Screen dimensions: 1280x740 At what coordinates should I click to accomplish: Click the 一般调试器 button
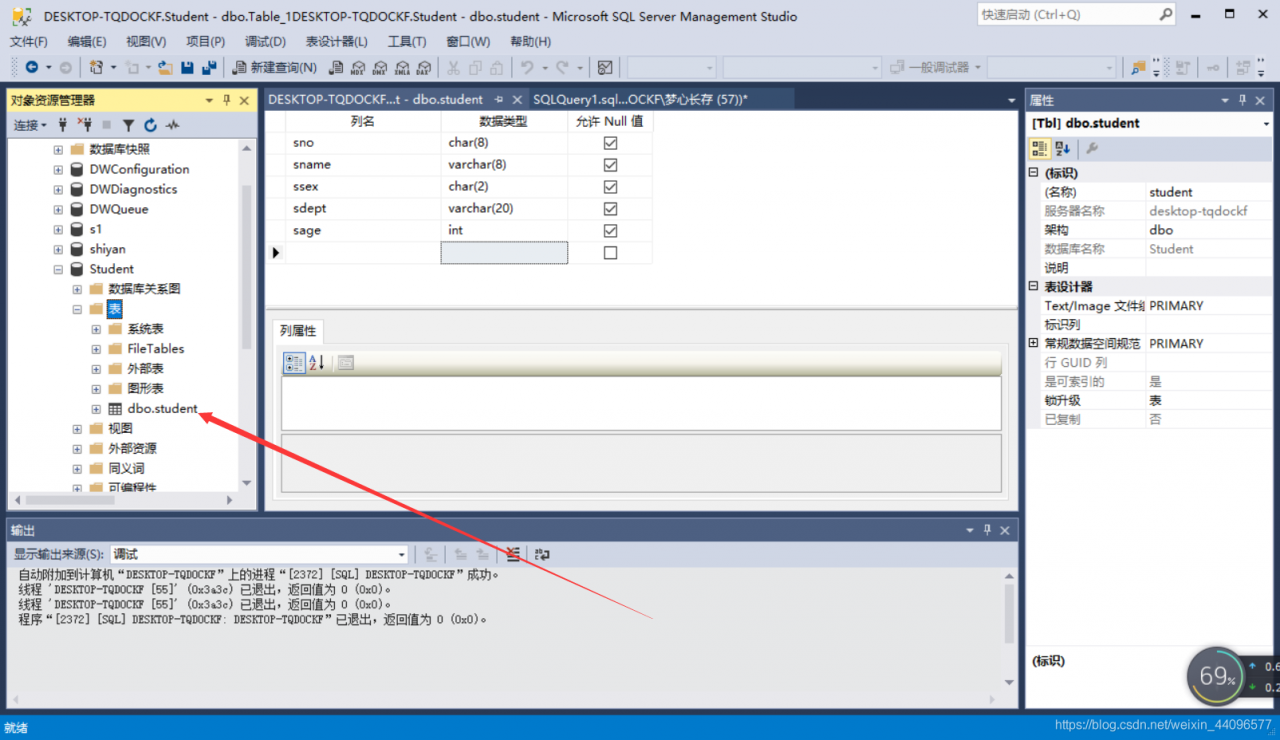(x=935, y=67)
